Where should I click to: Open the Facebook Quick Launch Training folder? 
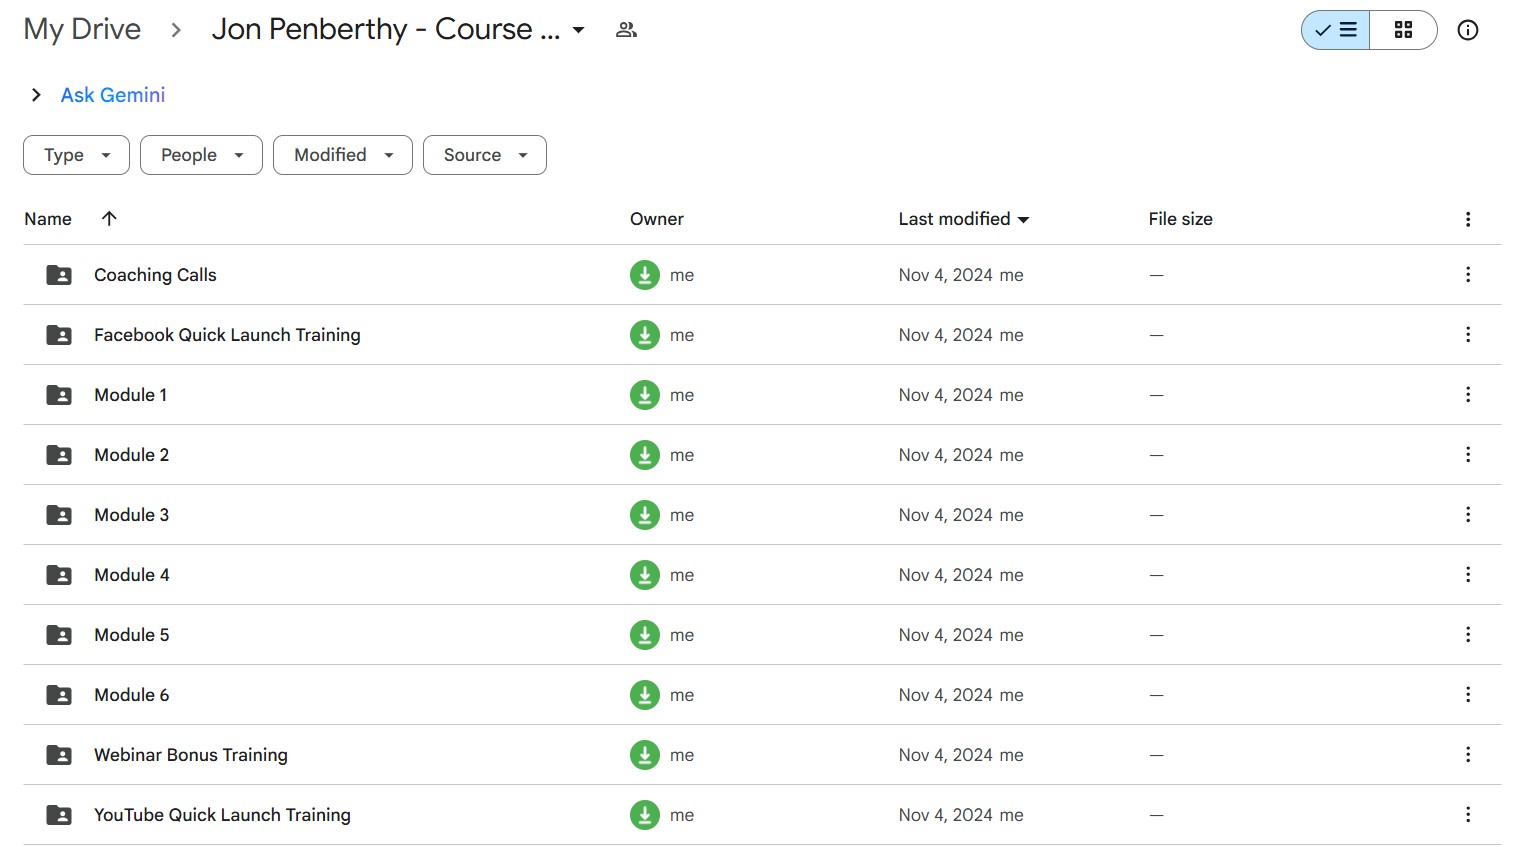pyautogui.click(x=227, y=335)
